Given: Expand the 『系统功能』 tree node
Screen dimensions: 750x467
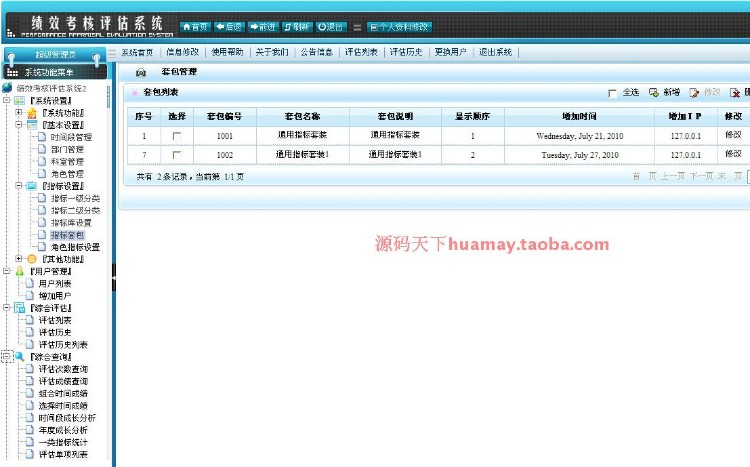Looking at the screenshot, I should pos(19,112).
